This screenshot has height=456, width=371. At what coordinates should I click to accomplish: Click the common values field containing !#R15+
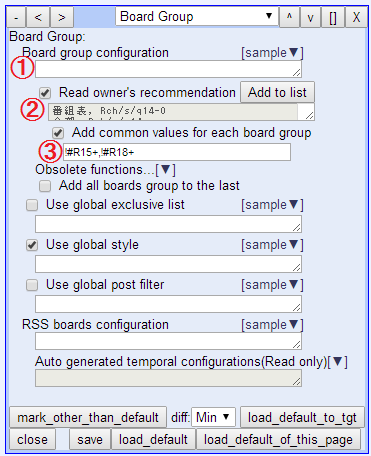(177, 152)
